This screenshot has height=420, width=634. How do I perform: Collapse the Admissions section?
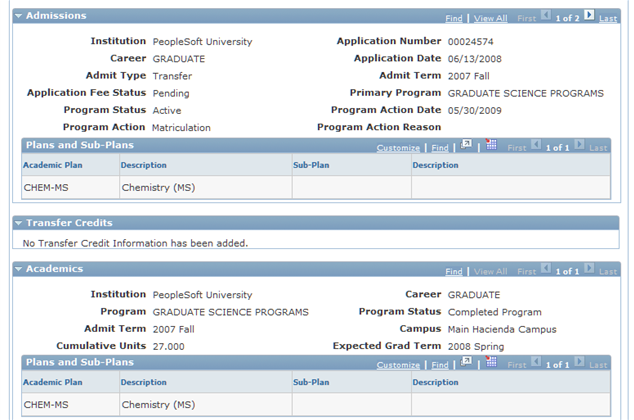pyautogui.click(x=18, y=16)
